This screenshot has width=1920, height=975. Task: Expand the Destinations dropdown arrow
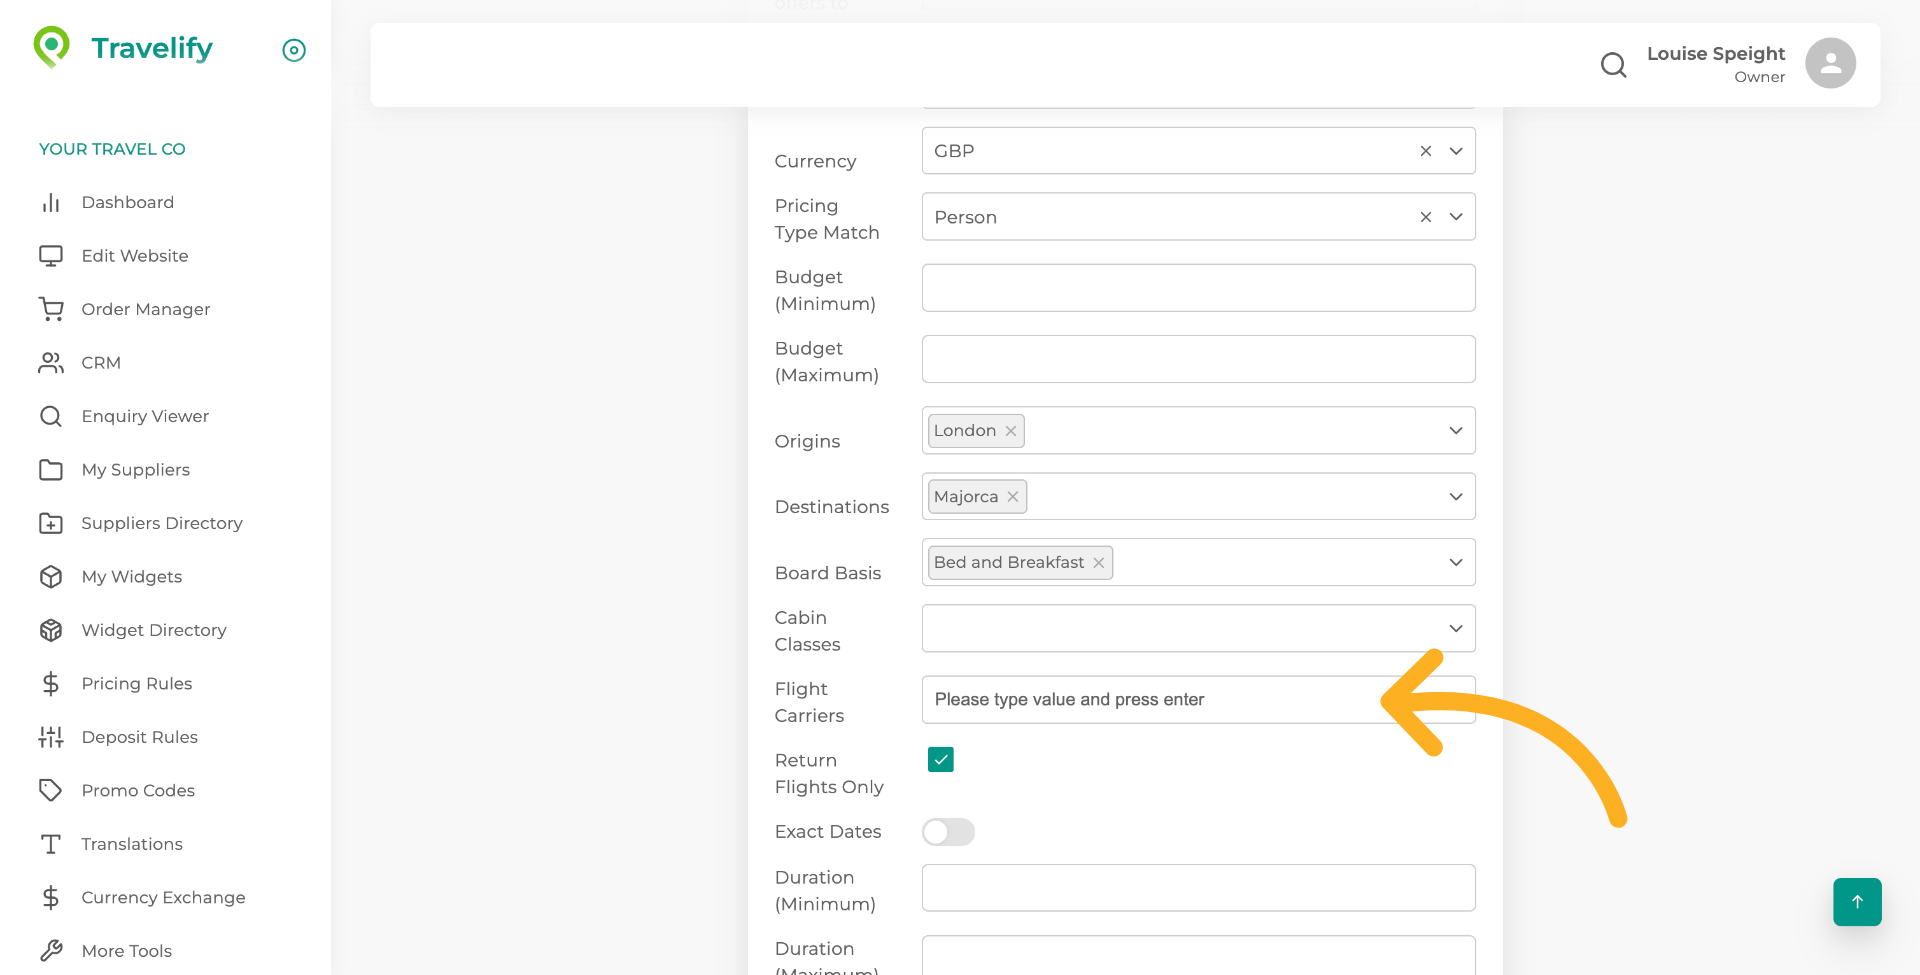click(1456, 497)
